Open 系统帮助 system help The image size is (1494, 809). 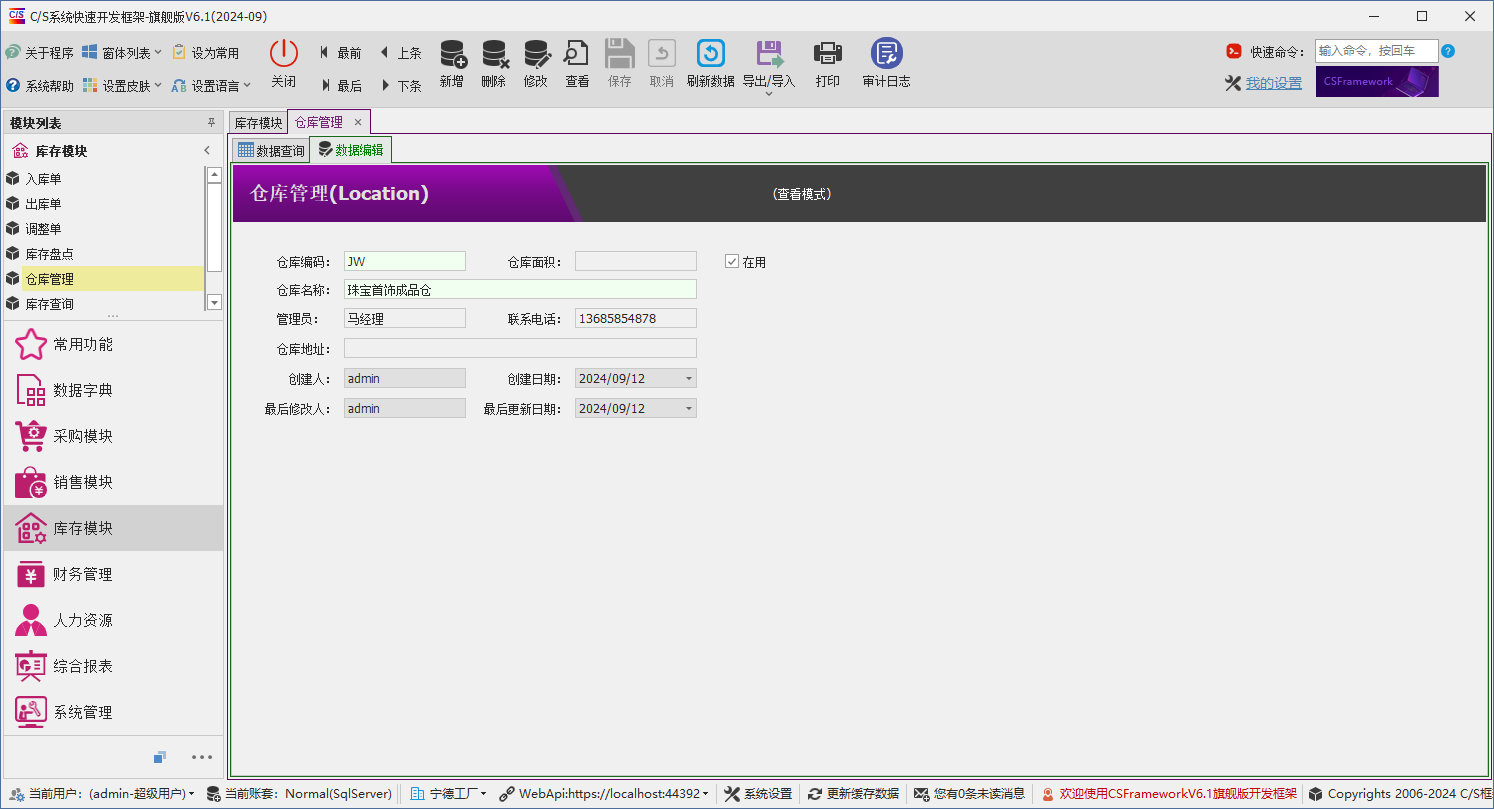coord(39,86)
